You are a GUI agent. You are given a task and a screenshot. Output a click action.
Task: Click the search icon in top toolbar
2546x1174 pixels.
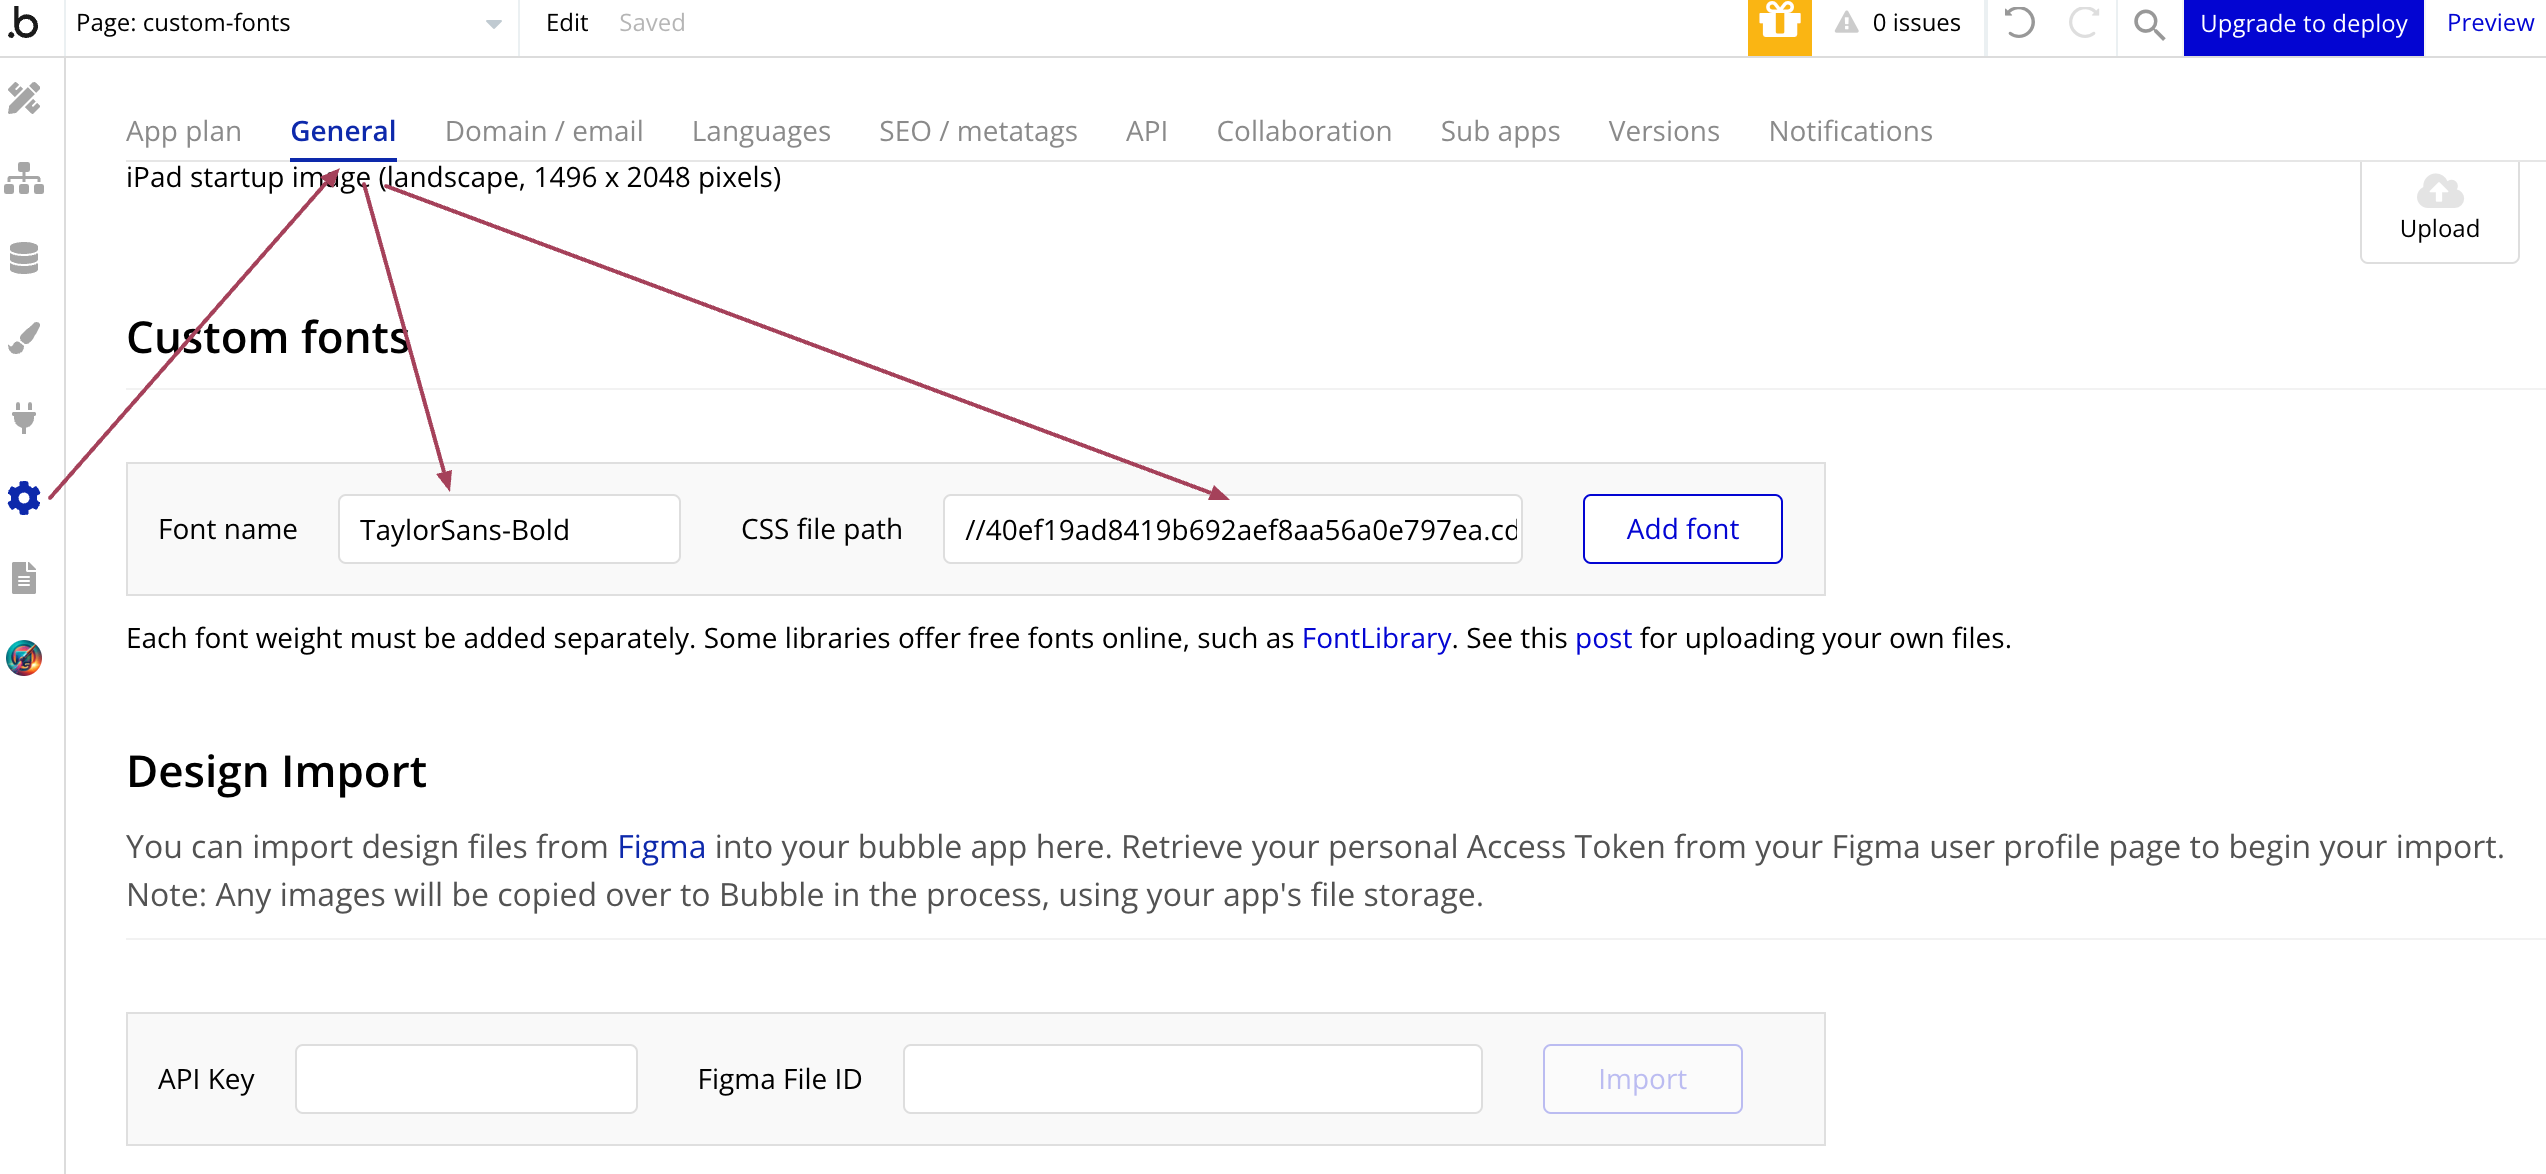pos(2150,24)
